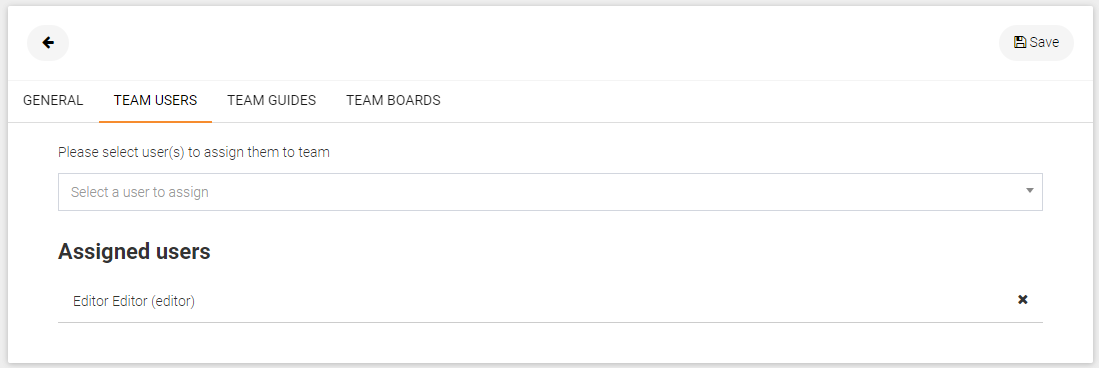Screen dimensions: 1099x368
Task: Select the TEAM USERS tab
Action: click(x=156, y=100)
